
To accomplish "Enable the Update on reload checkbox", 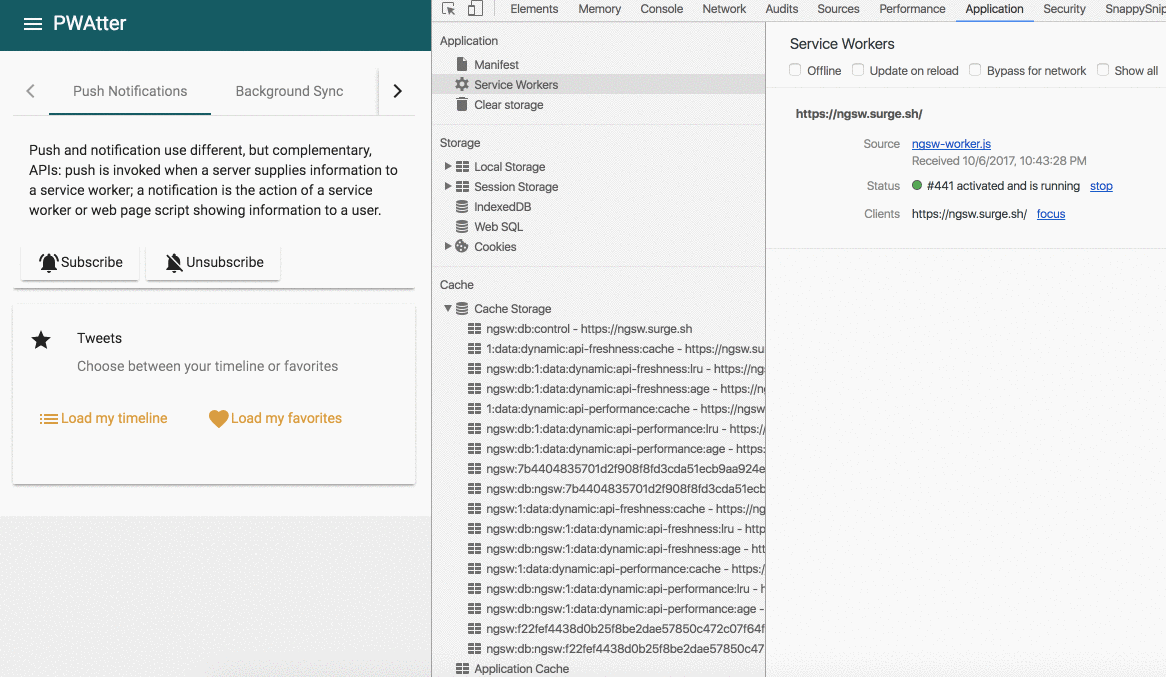I will tap(858, 70).
